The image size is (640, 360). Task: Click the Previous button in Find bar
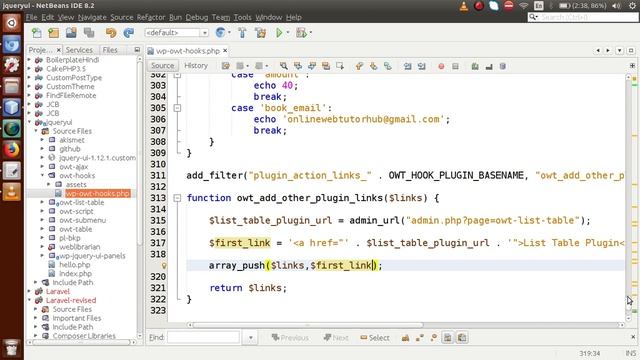(290, 338)
